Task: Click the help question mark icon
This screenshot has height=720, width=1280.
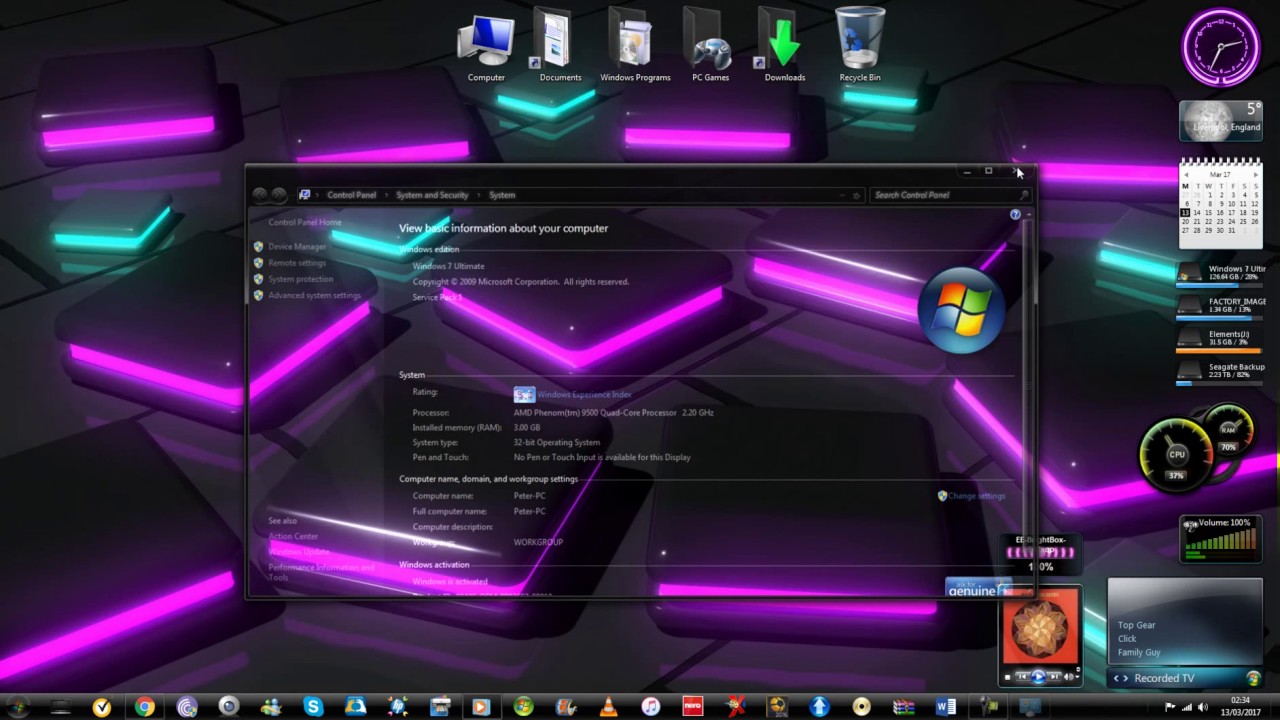Action: (x=1015, y=214)
